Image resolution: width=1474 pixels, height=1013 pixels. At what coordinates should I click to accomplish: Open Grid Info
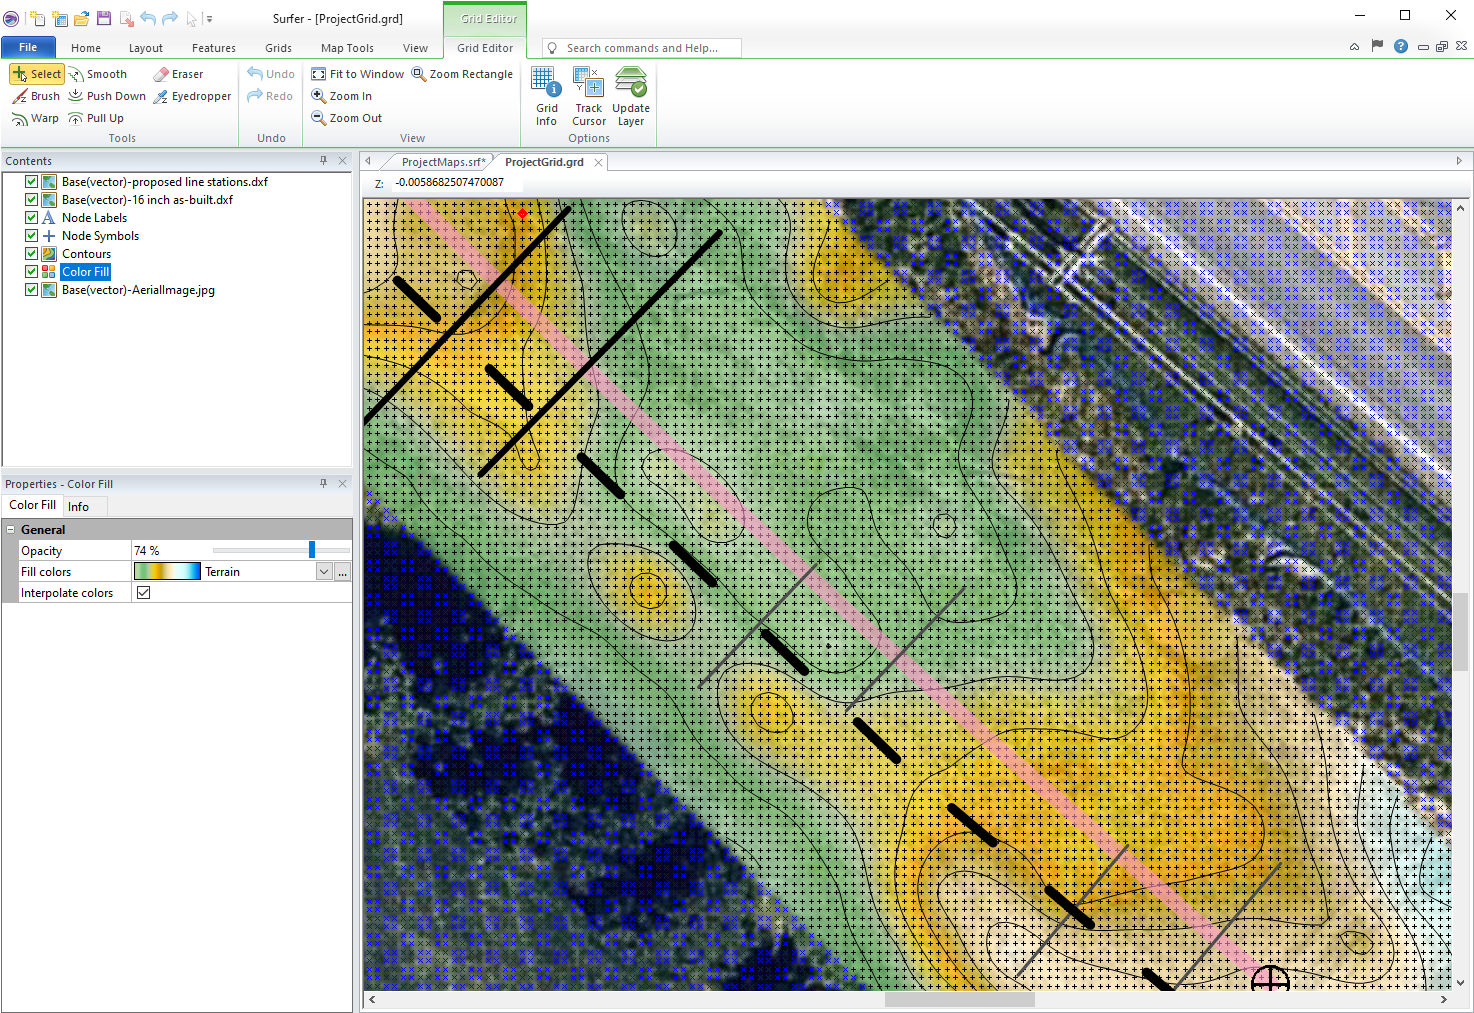tap(546, 94)
